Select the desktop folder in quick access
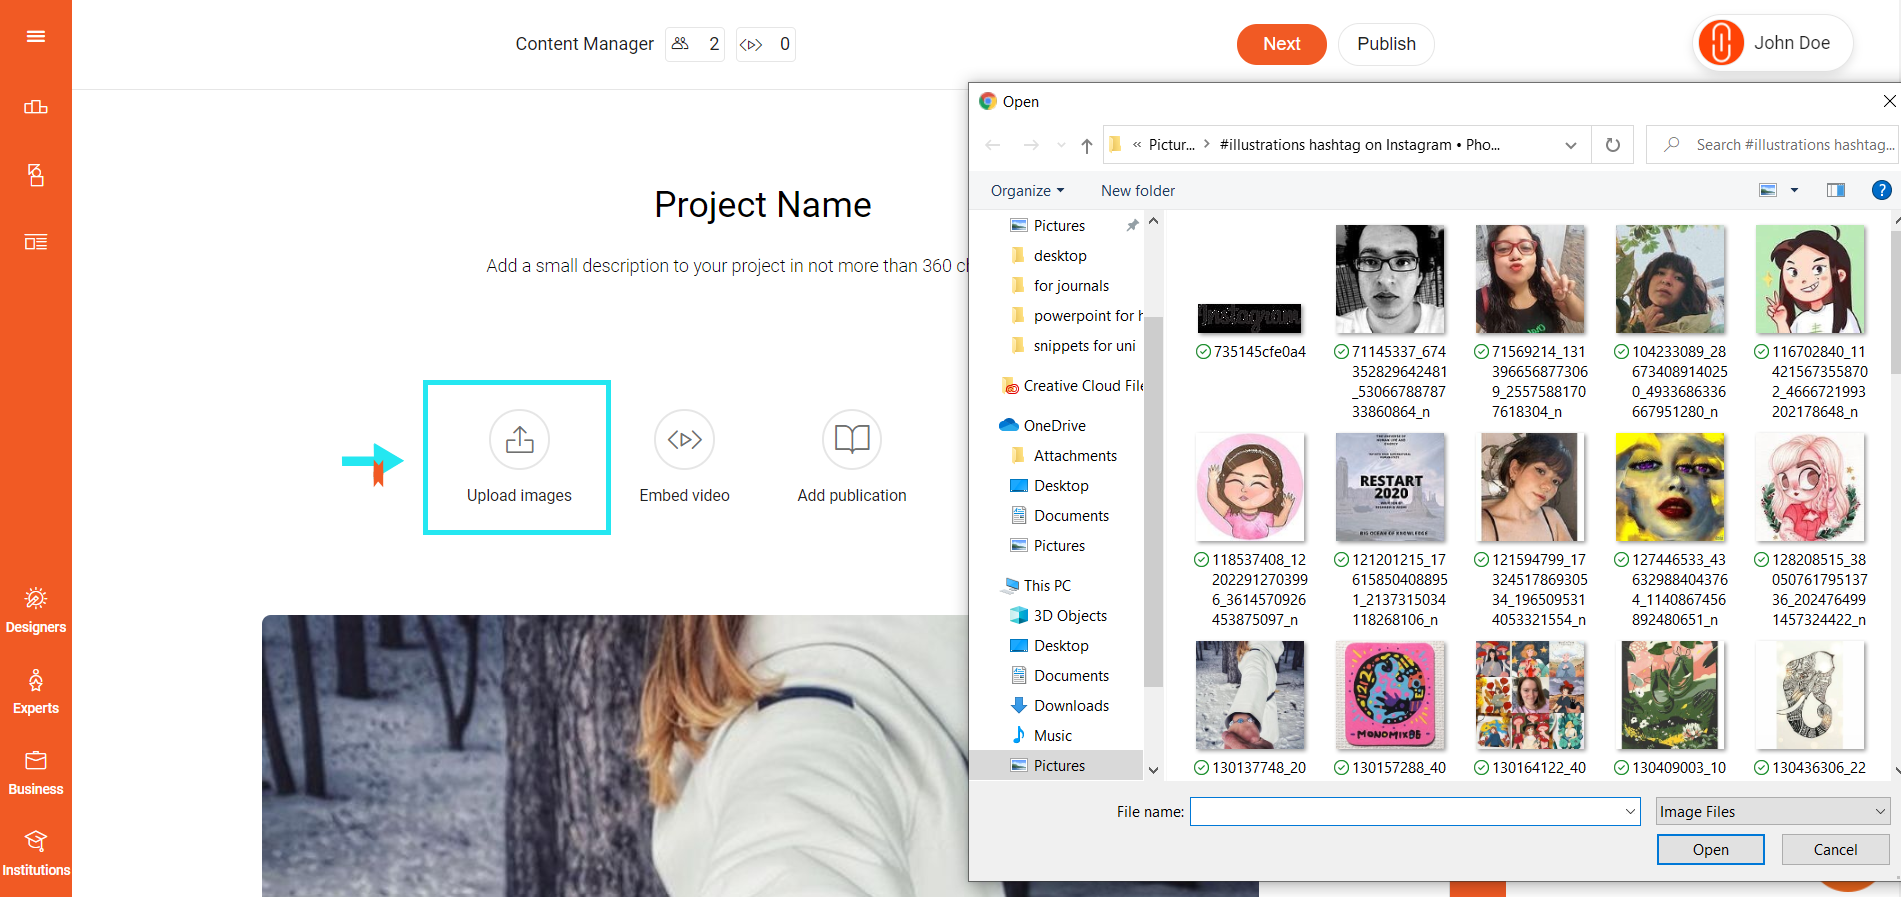The height and width of the screenshot is (897, 1901). pos(1060,256)
